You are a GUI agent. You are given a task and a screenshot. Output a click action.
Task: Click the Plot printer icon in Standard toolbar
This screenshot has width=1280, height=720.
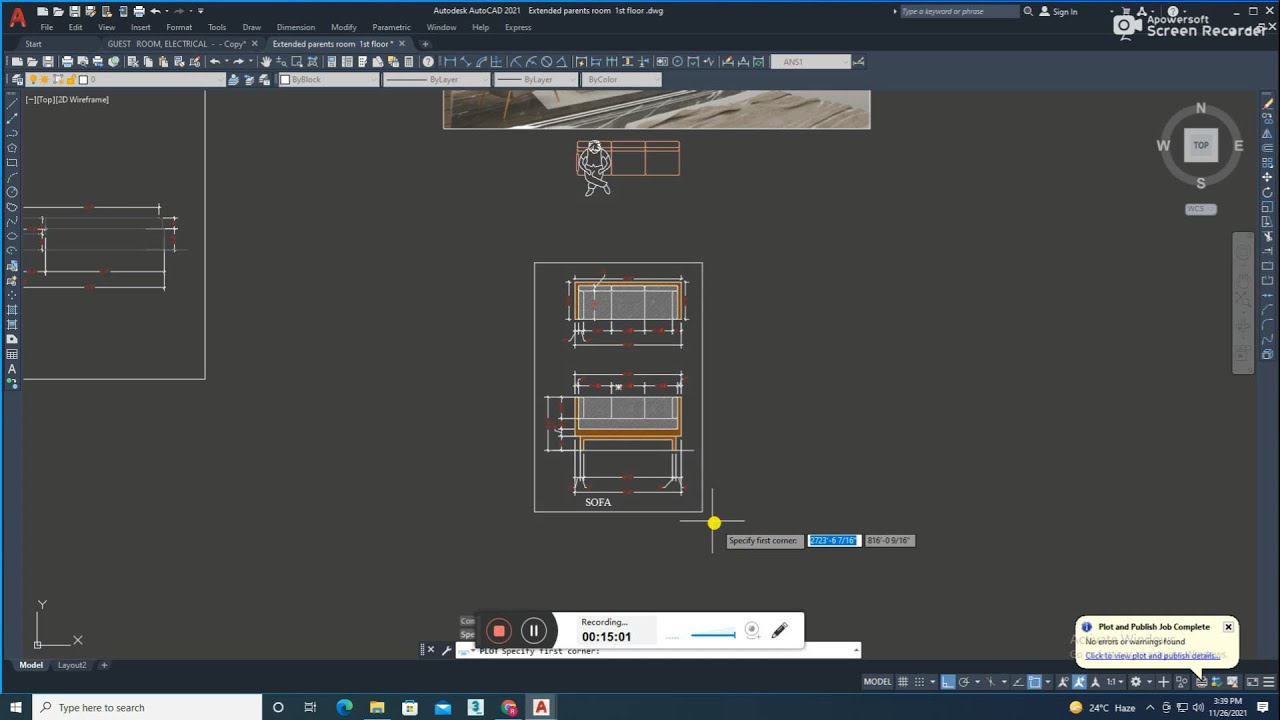coord(67,62)
